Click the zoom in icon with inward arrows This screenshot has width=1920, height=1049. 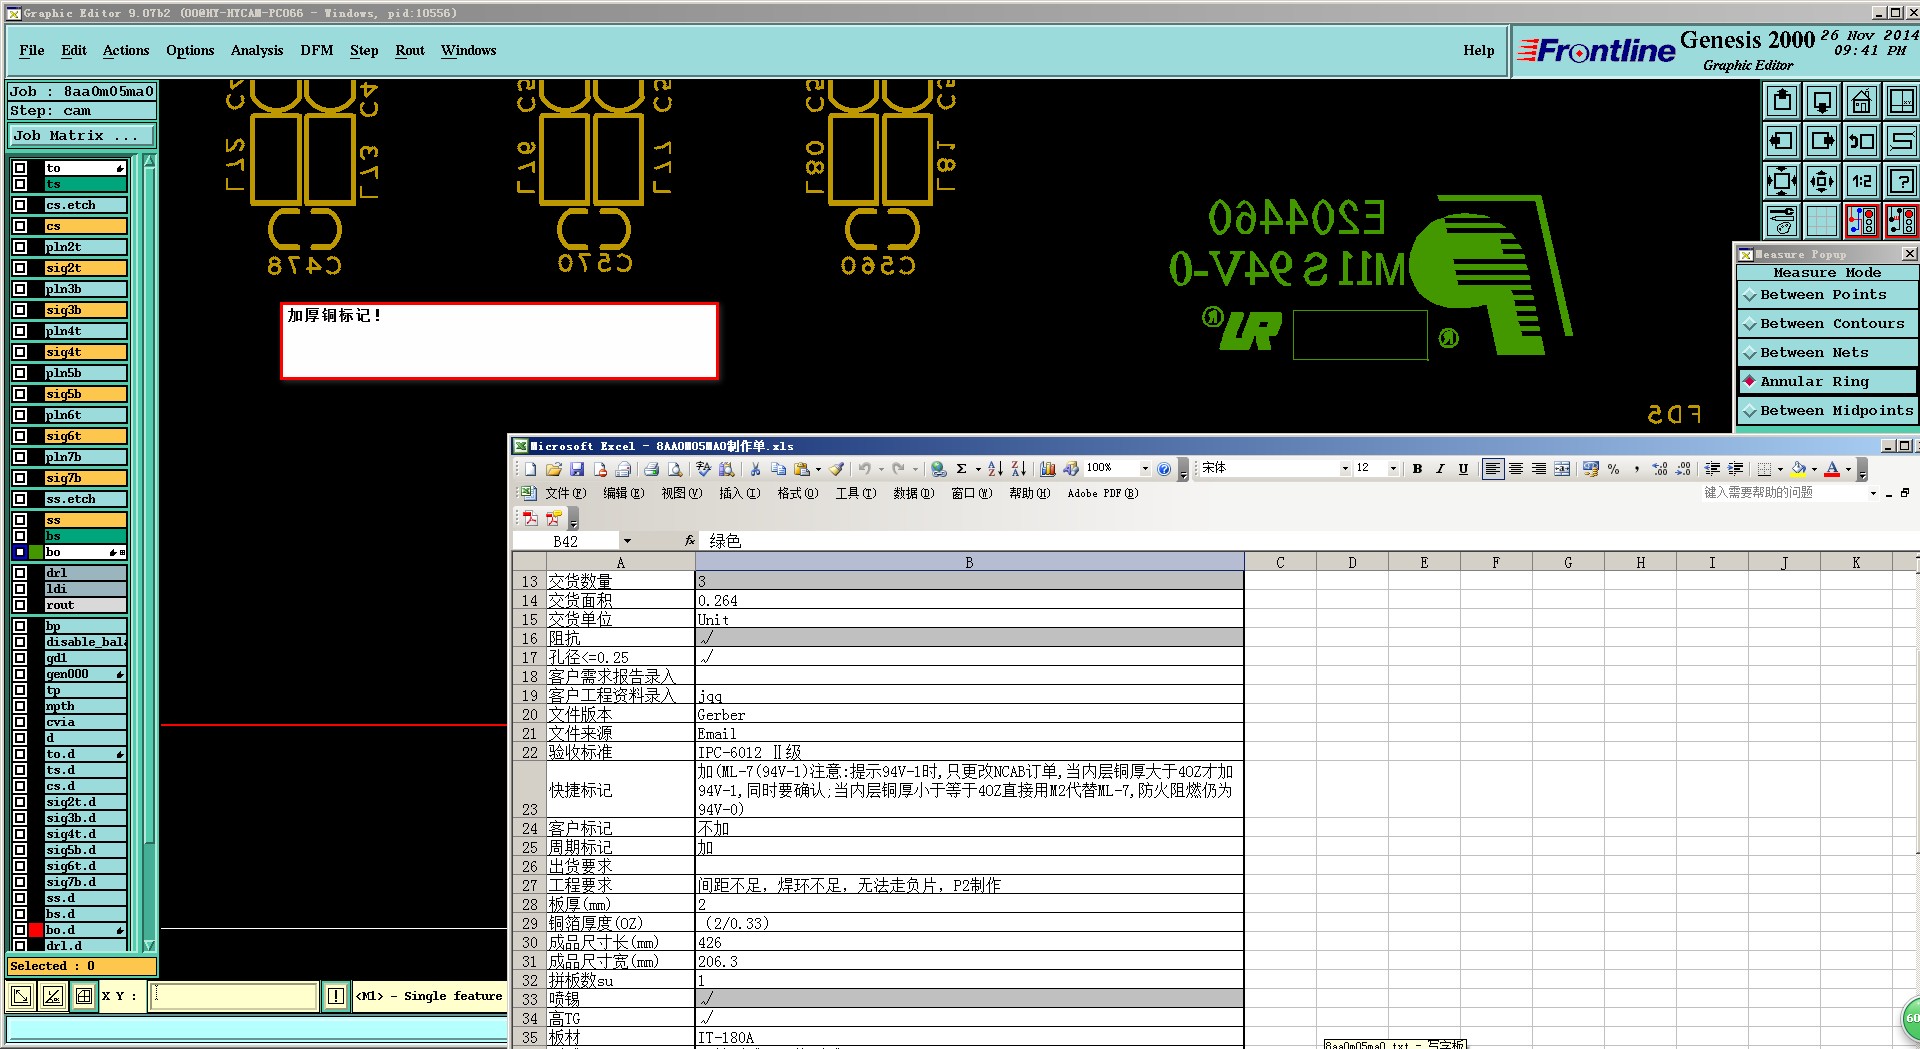click(x=1781, y=181)
